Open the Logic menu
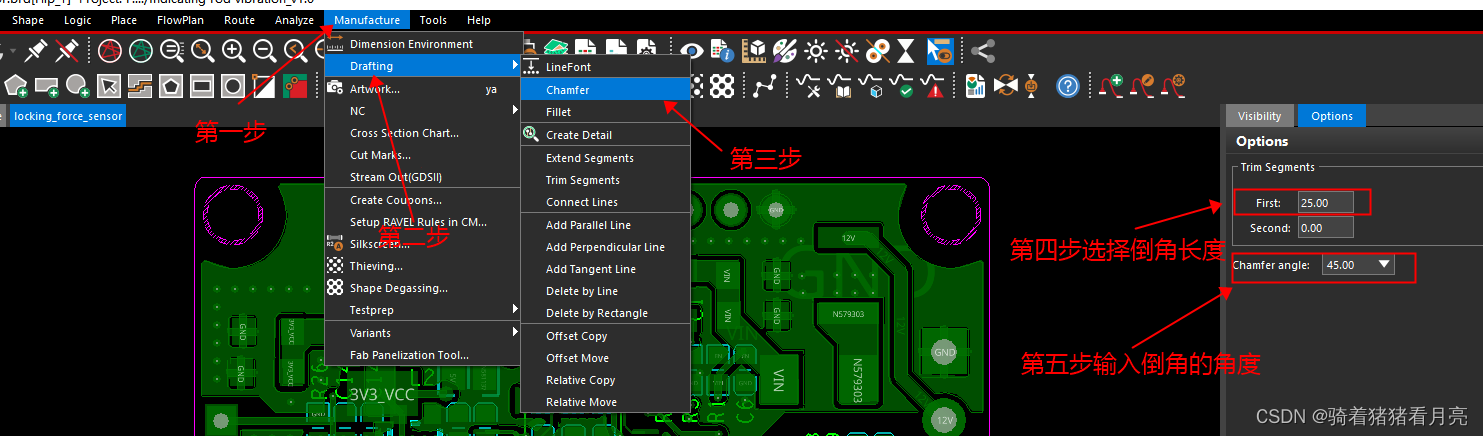Screen dimensions: 1483x436 (x=77, y=20)
